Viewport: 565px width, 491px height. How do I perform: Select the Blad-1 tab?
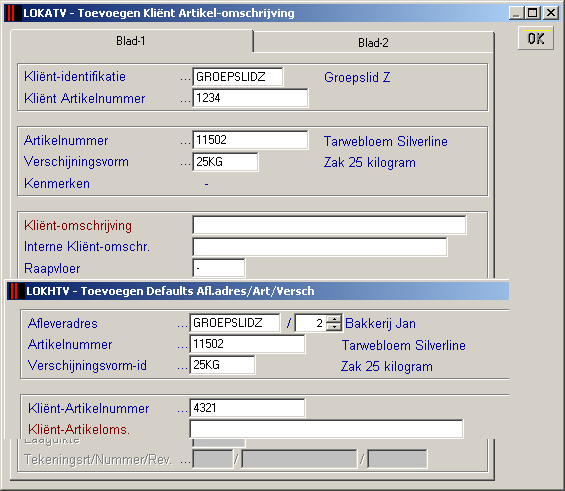click(x=131, y=41)
